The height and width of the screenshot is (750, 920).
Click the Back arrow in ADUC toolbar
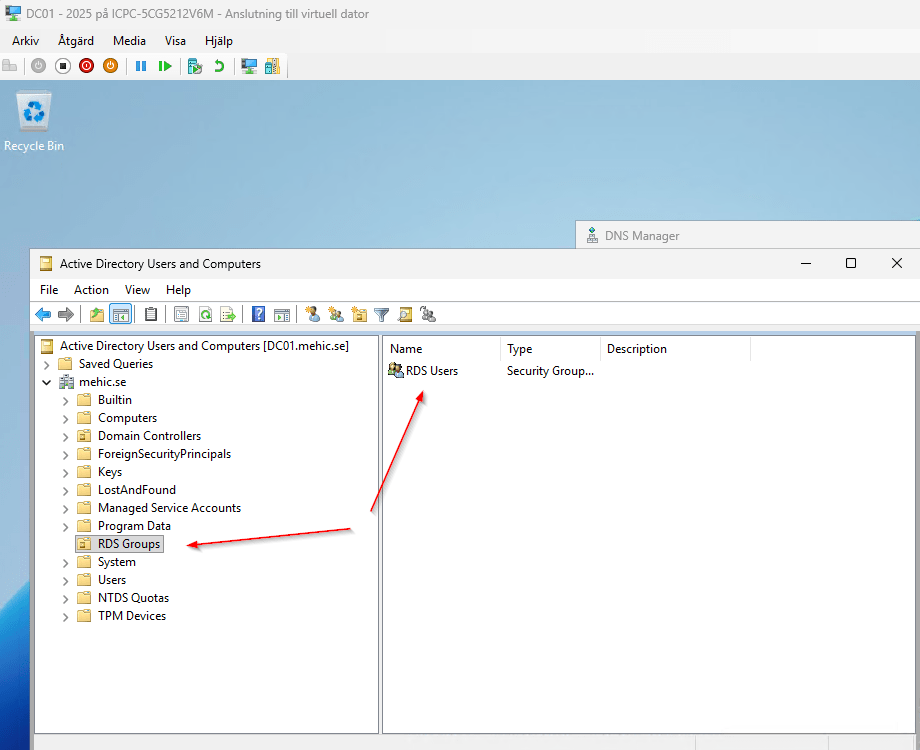point(43,315)
